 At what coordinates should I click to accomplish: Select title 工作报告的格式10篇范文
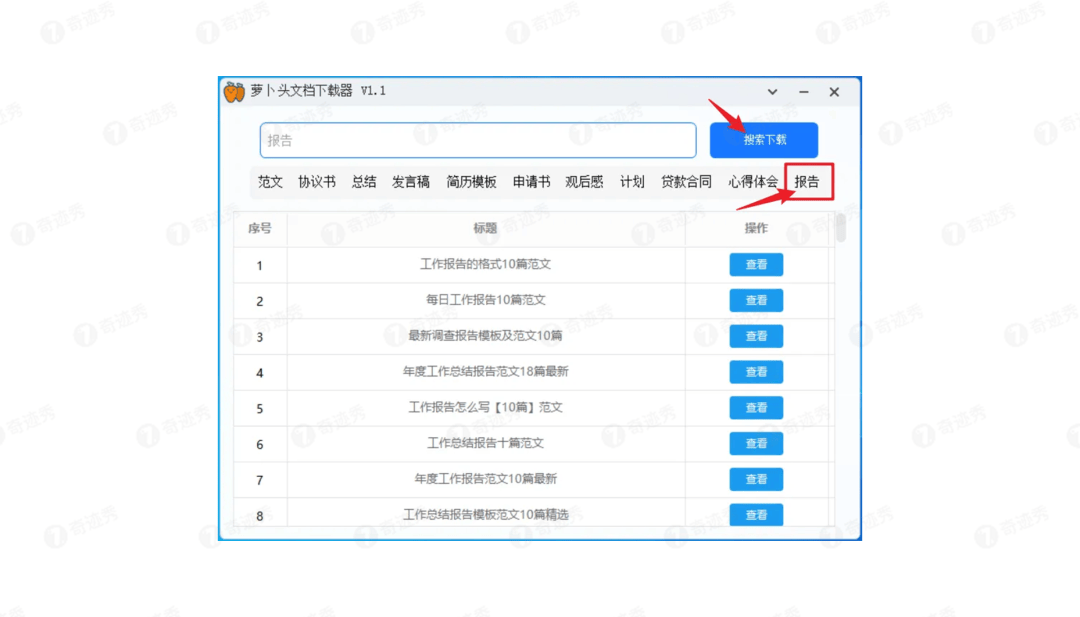coord(486,264)
